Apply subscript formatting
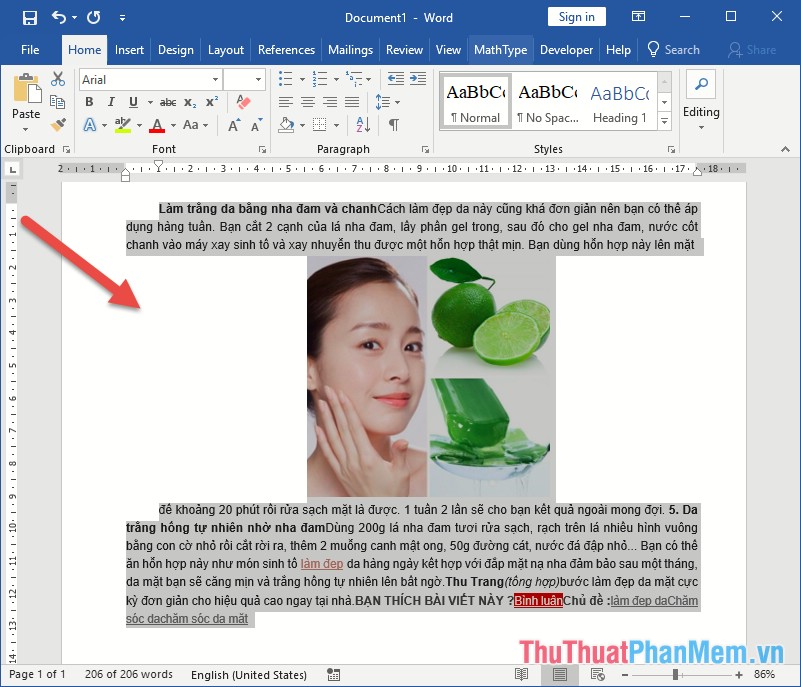 [189, 102]
